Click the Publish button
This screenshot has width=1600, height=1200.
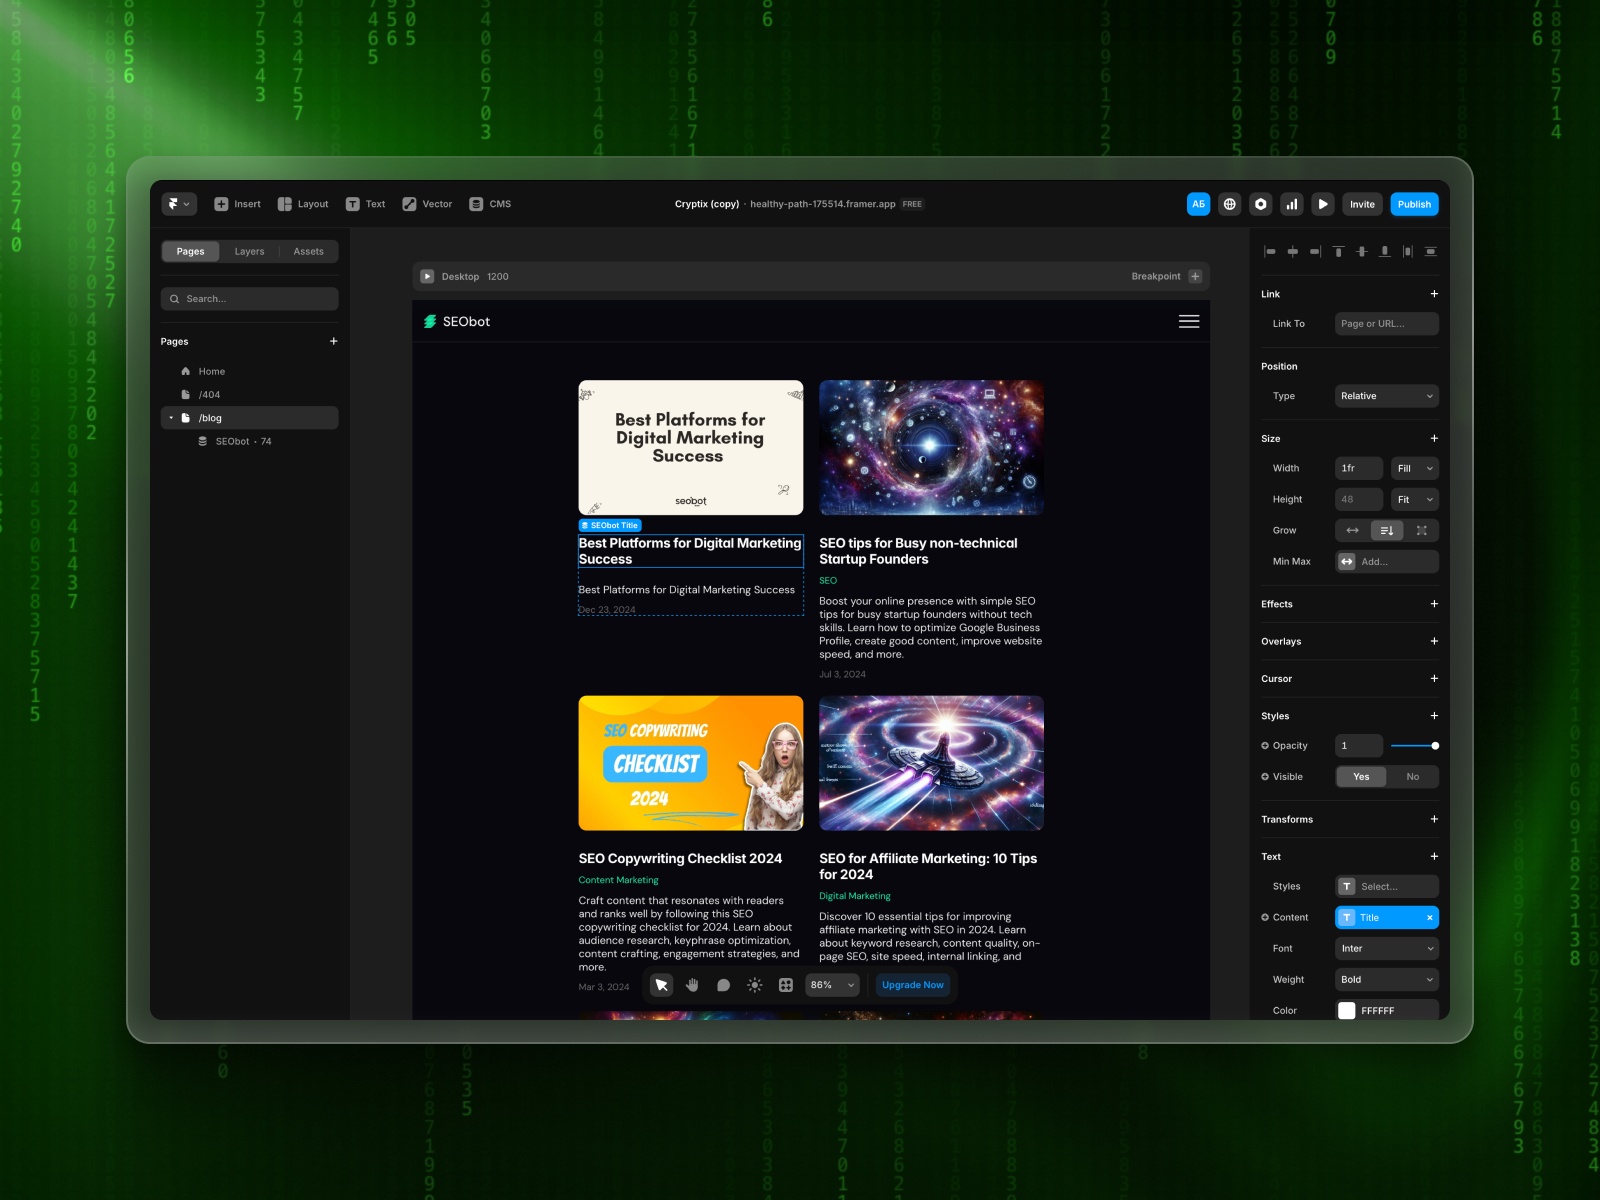click(x=1413, y=203)
